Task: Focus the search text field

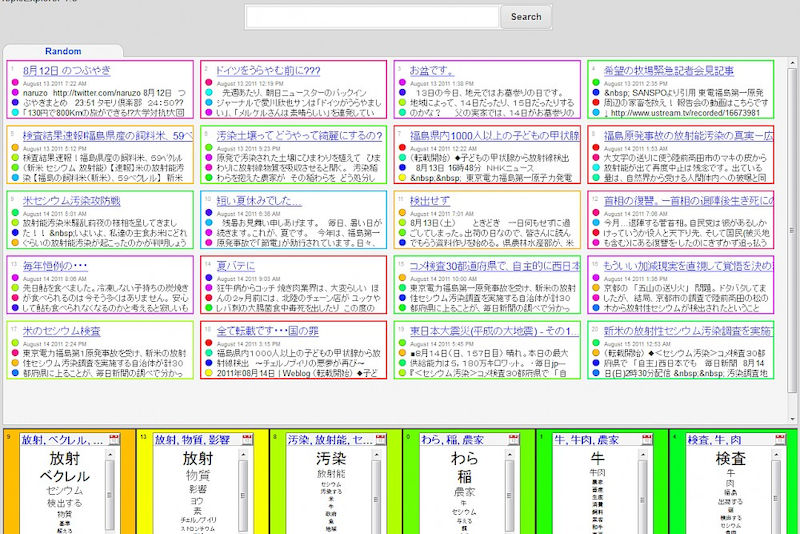Action: click(372, 16)
